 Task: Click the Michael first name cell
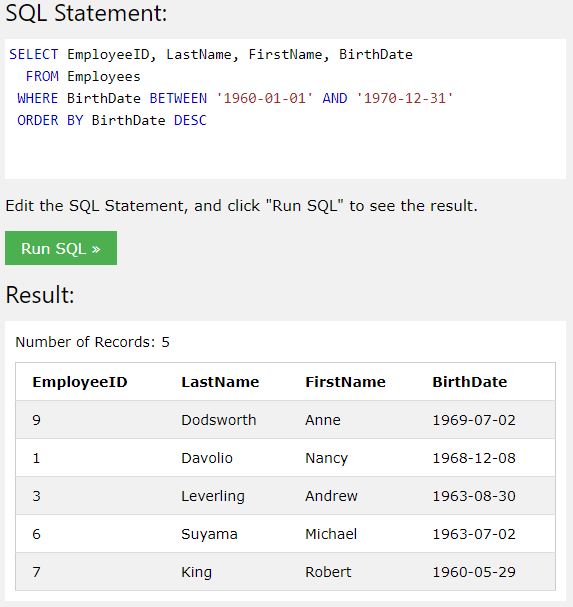331,534
